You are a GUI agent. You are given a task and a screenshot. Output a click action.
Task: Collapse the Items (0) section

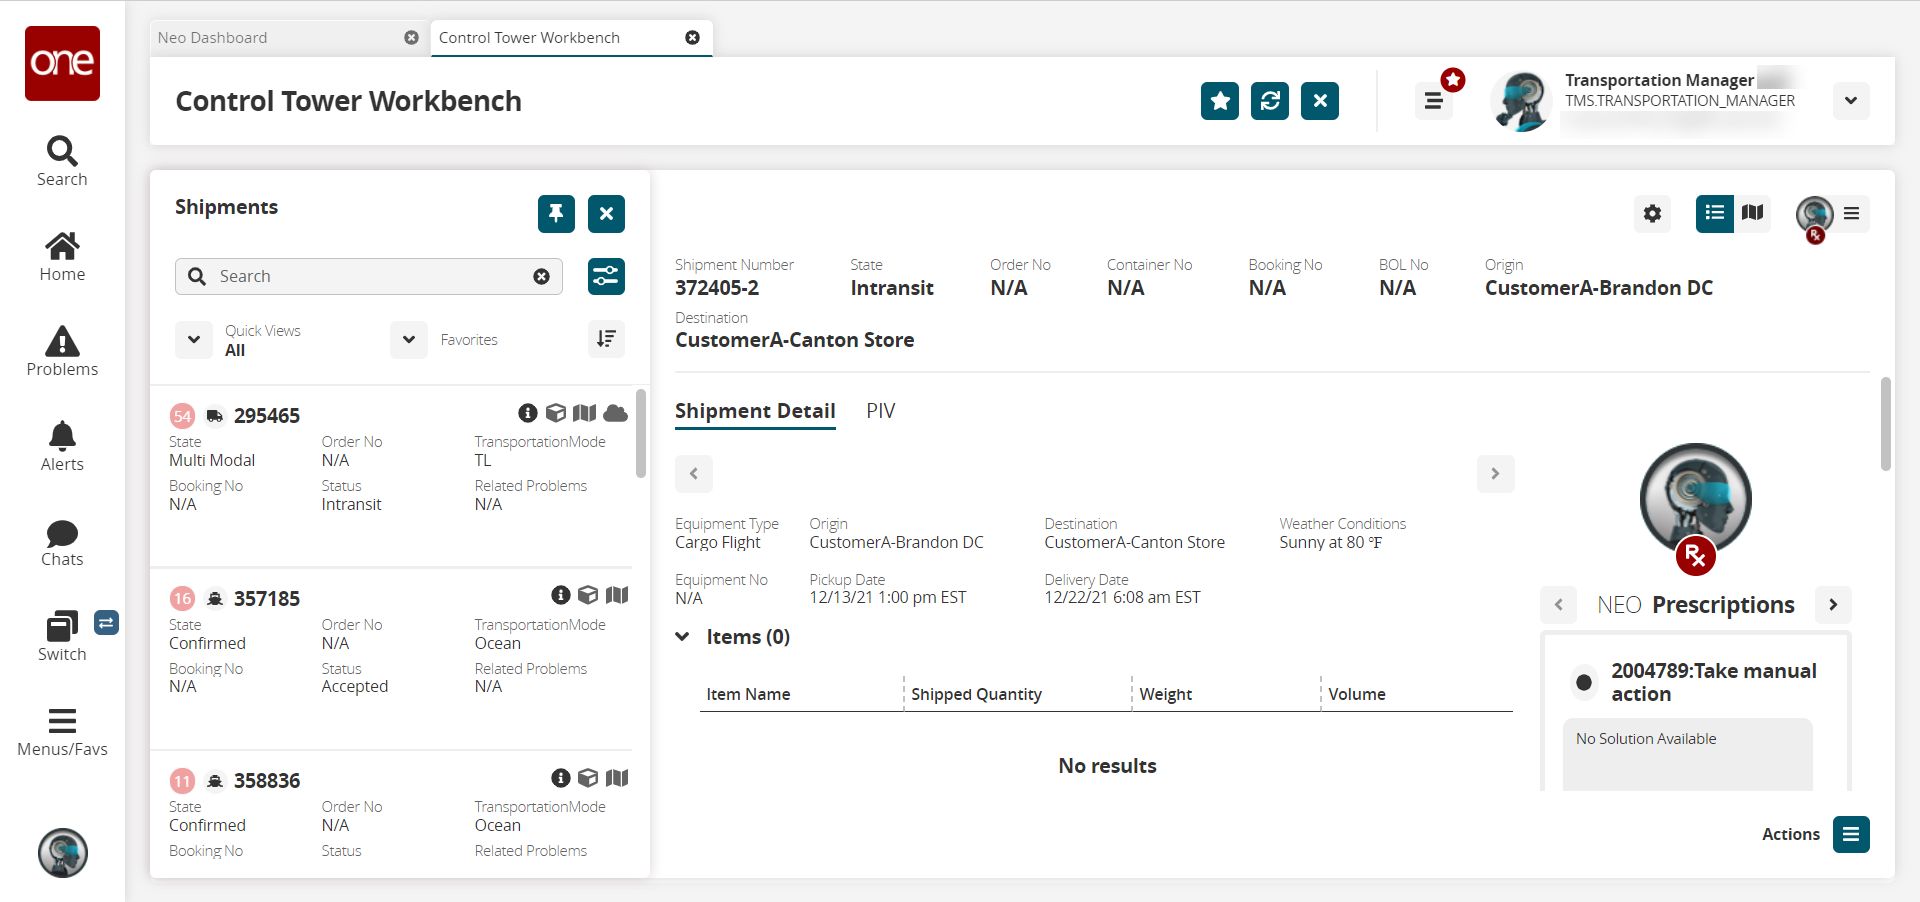coord(683,637)
